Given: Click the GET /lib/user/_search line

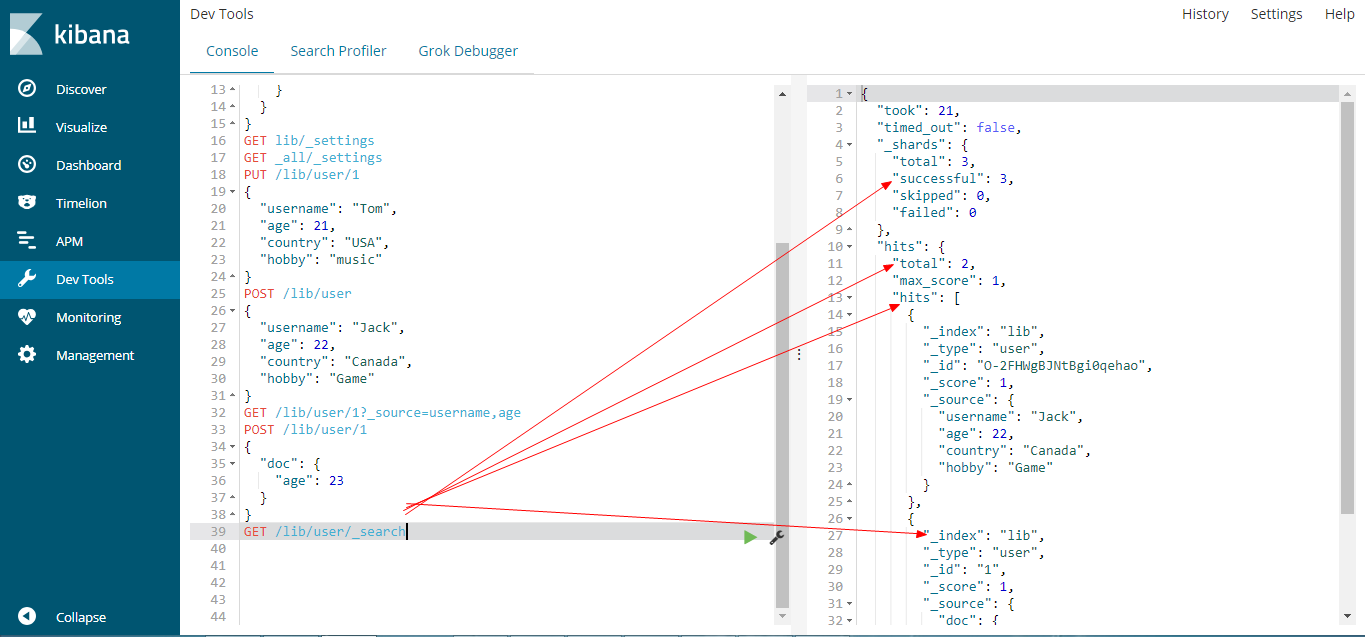Looking at the screenshot, I should pos(324,531).
